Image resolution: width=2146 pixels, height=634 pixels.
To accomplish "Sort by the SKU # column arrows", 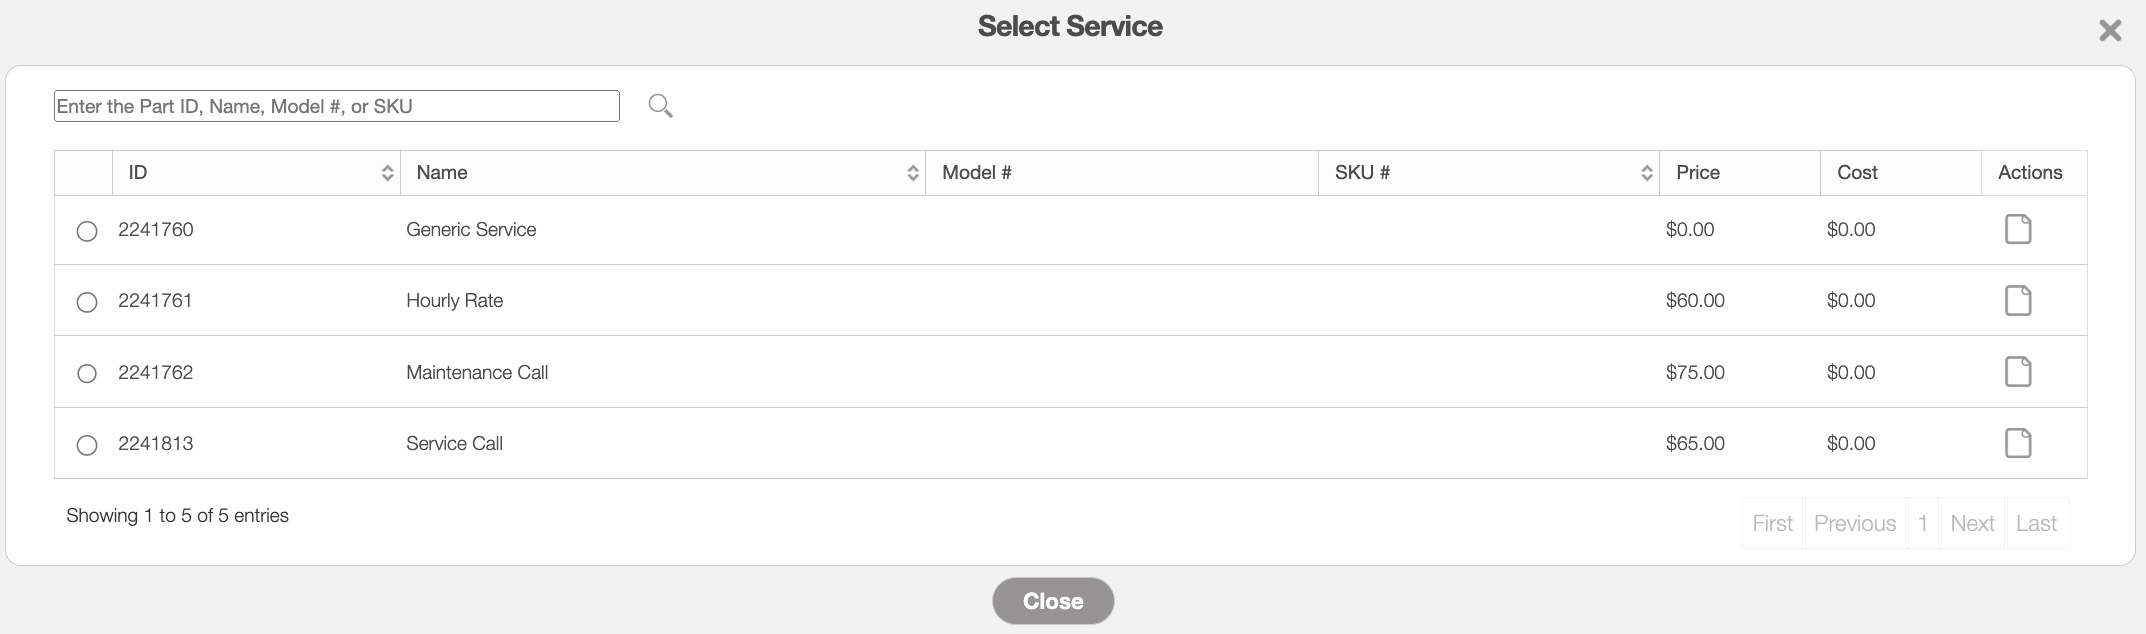I will [x=1646, y=173].
